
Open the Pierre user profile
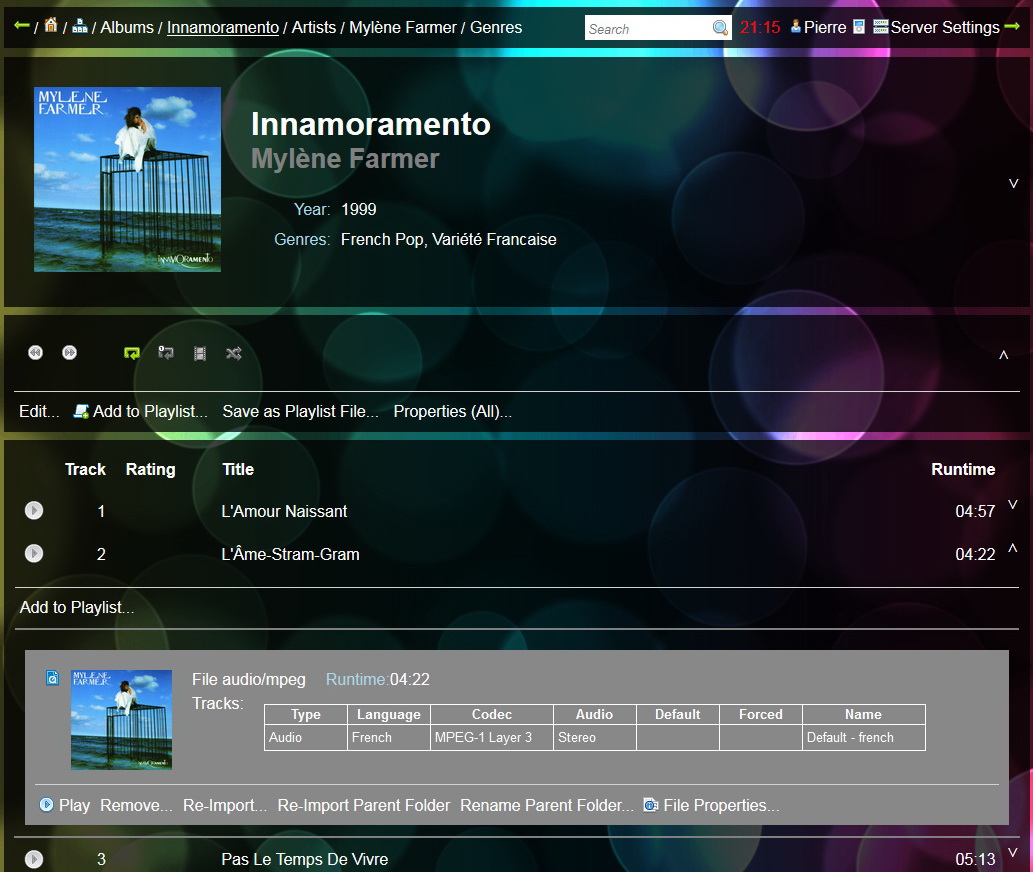pos(818,27)
